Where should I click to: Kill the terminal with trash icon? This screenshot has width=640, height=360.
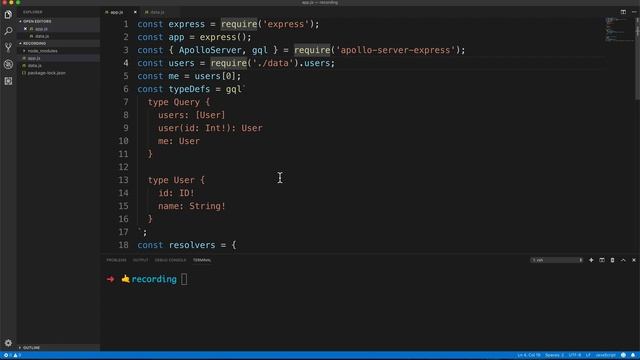pos(612,260)
